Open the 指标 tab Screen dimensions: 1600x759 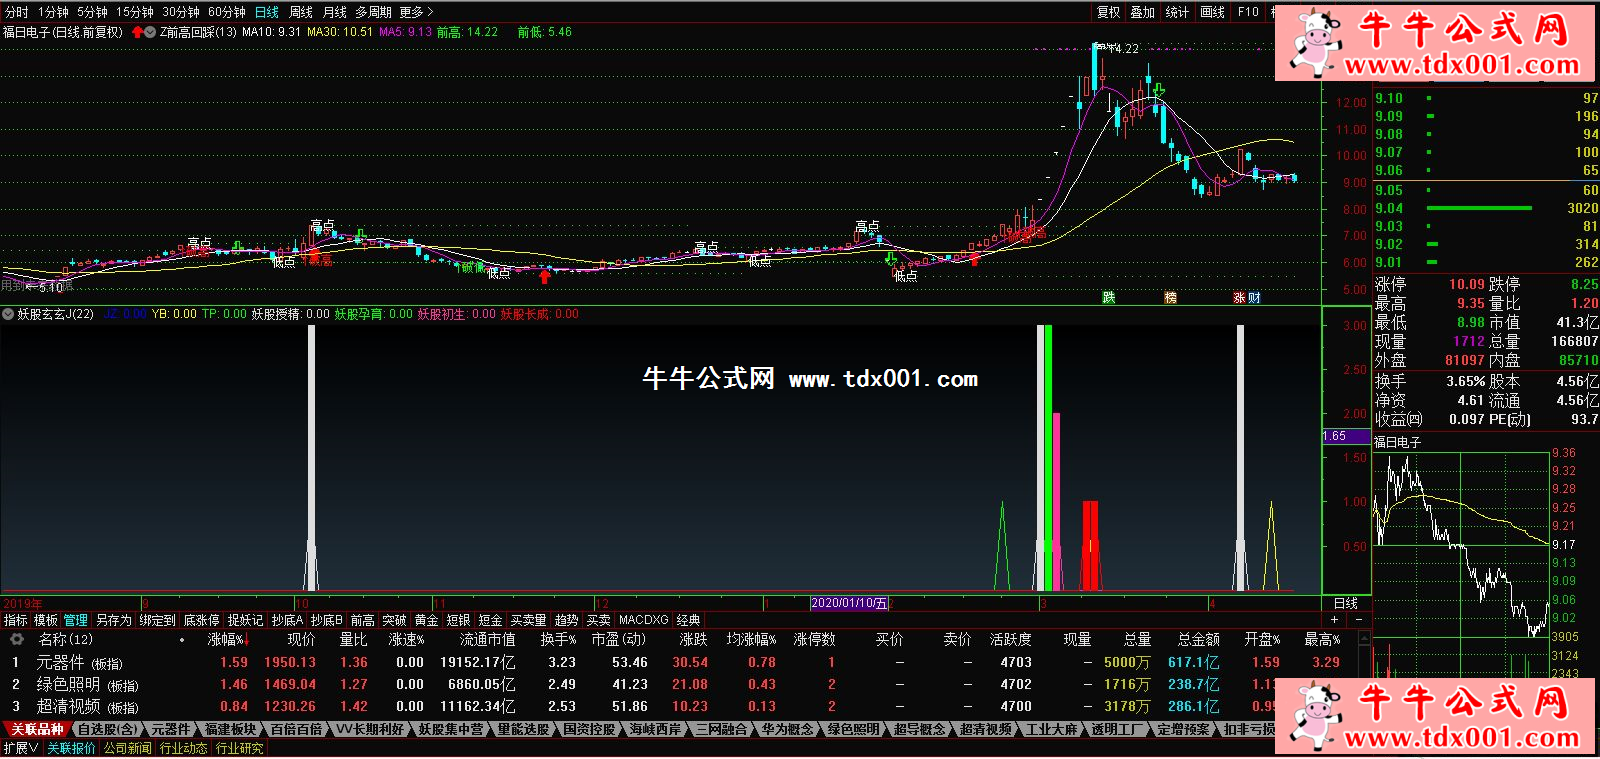click(15, 620)
